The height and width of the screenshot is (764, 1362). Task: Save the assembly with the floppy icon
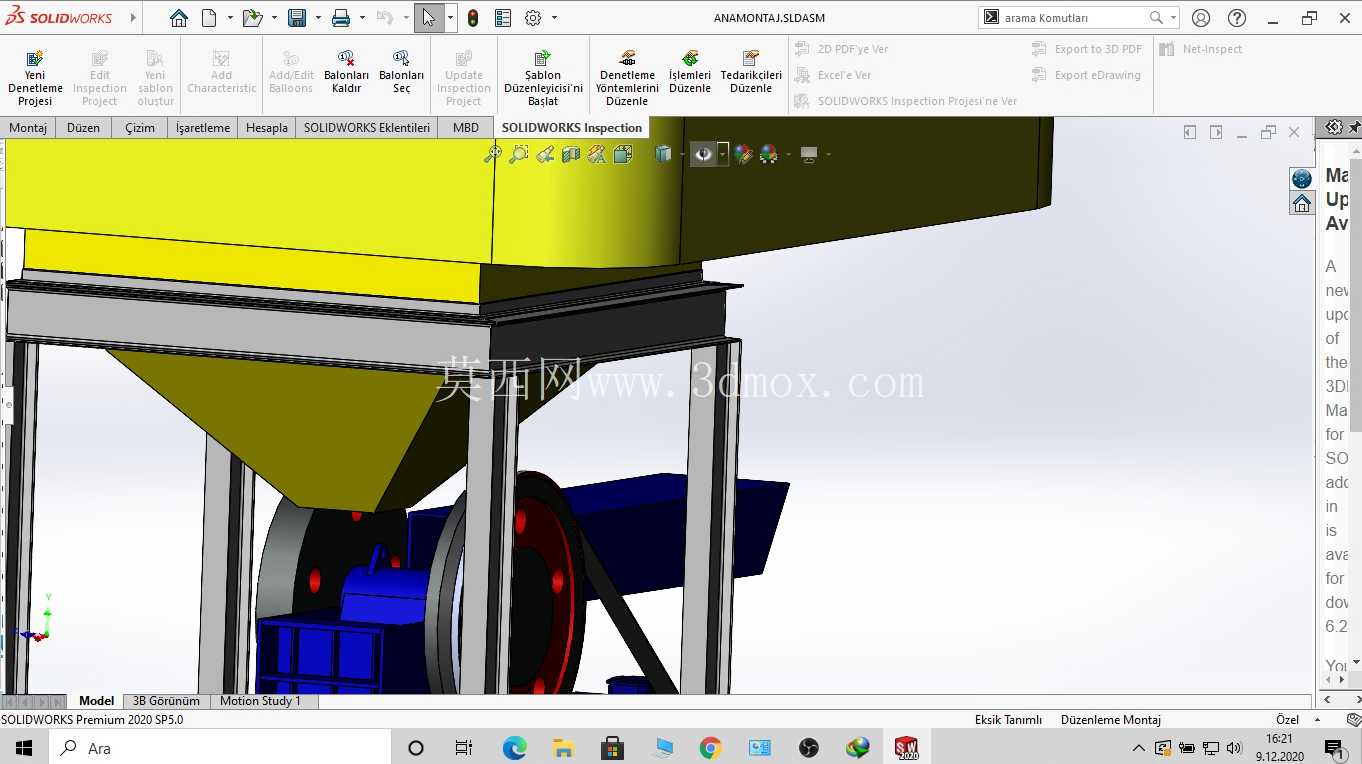[297, 18]
